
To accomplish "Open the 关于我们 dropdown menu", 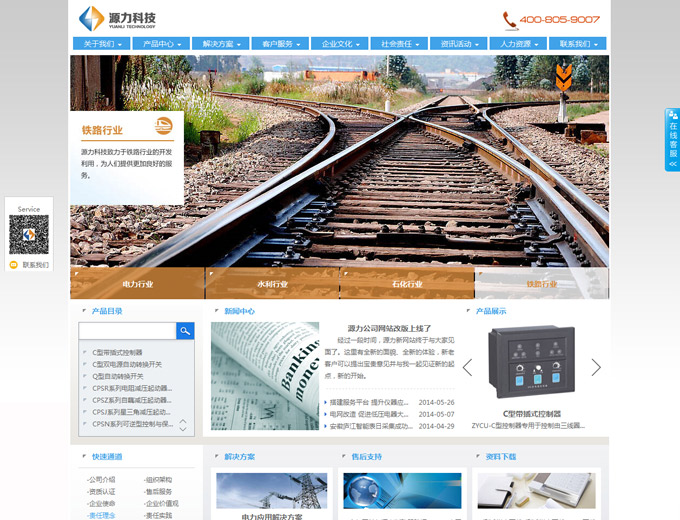I will 102,44.
